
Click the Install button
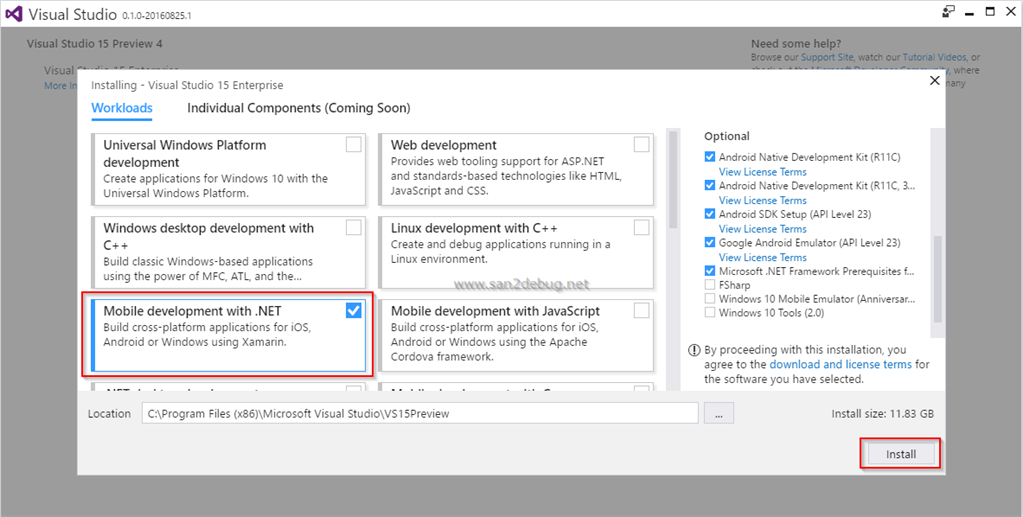(x=900, y=454)
